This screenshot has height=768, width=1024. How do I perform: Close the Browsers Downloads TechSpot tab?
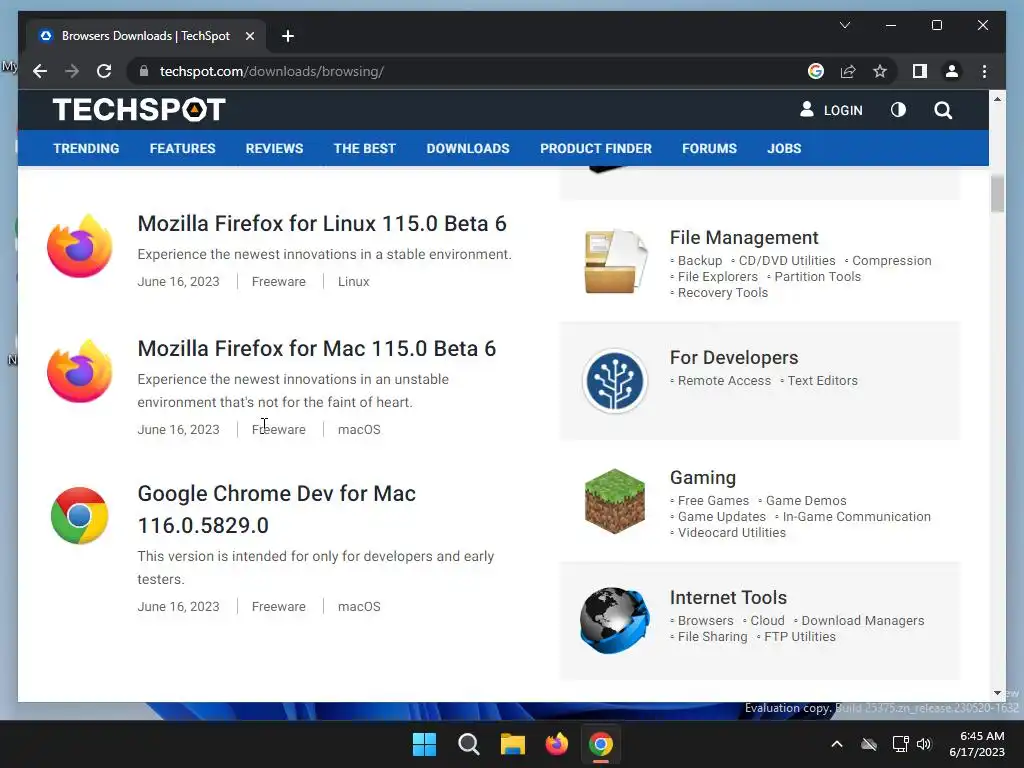tap(249, 36)
